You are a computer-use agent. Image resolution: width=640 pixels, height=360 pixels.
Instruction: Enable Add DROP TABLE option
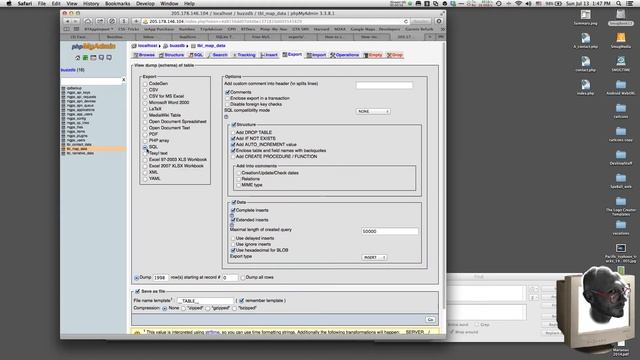233,133
